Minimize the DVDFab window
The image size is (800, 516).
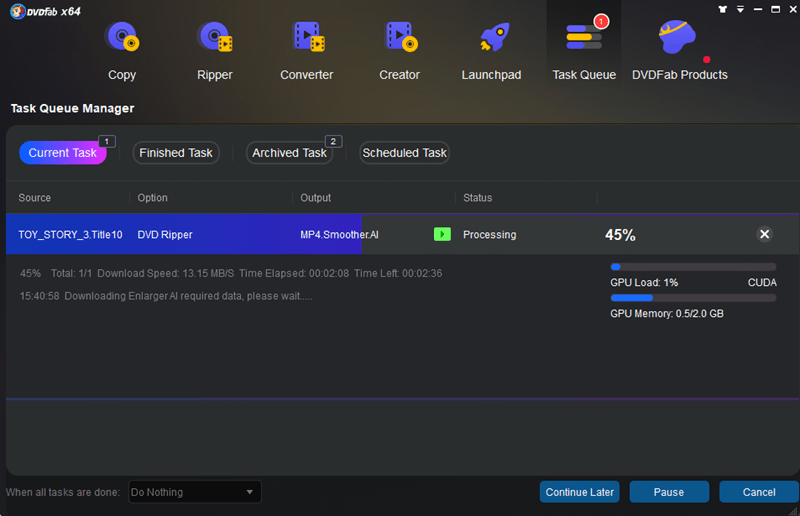(758, 9)
